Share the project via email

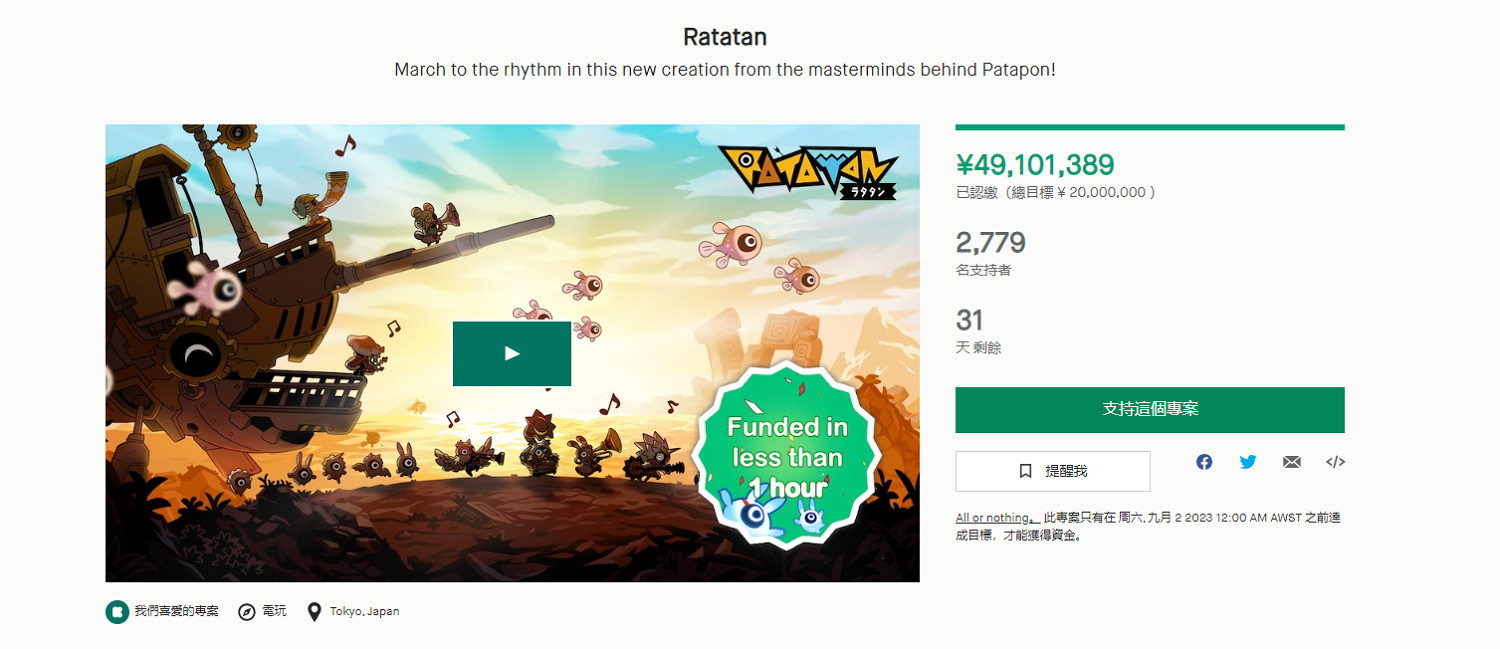1291,462
